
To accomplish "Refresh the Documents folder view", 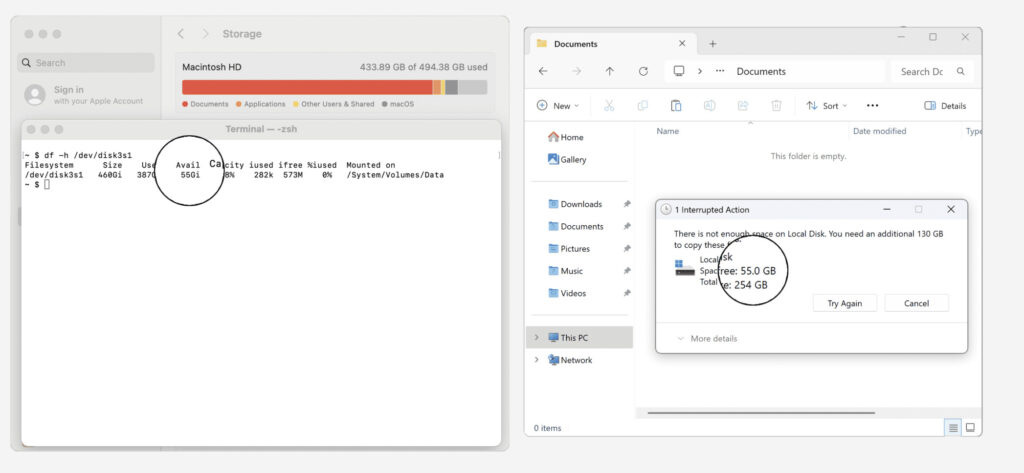I will tap(643, 71).
